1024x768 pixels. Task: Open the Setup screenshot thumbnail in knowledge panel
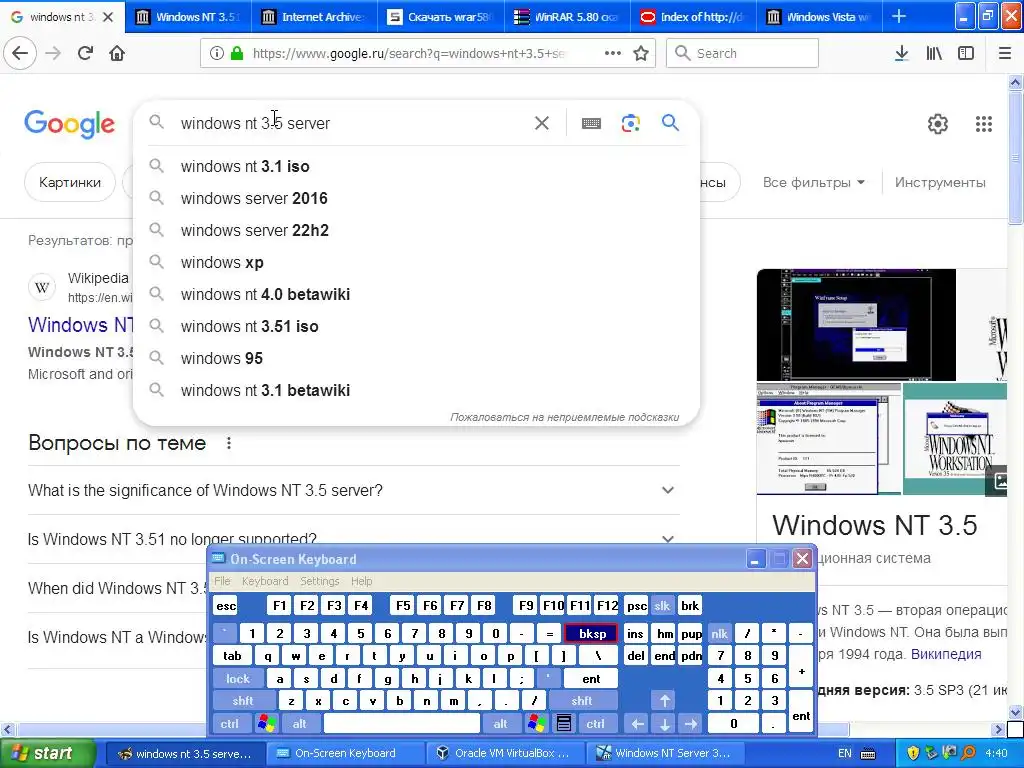[x=856, y=325]
